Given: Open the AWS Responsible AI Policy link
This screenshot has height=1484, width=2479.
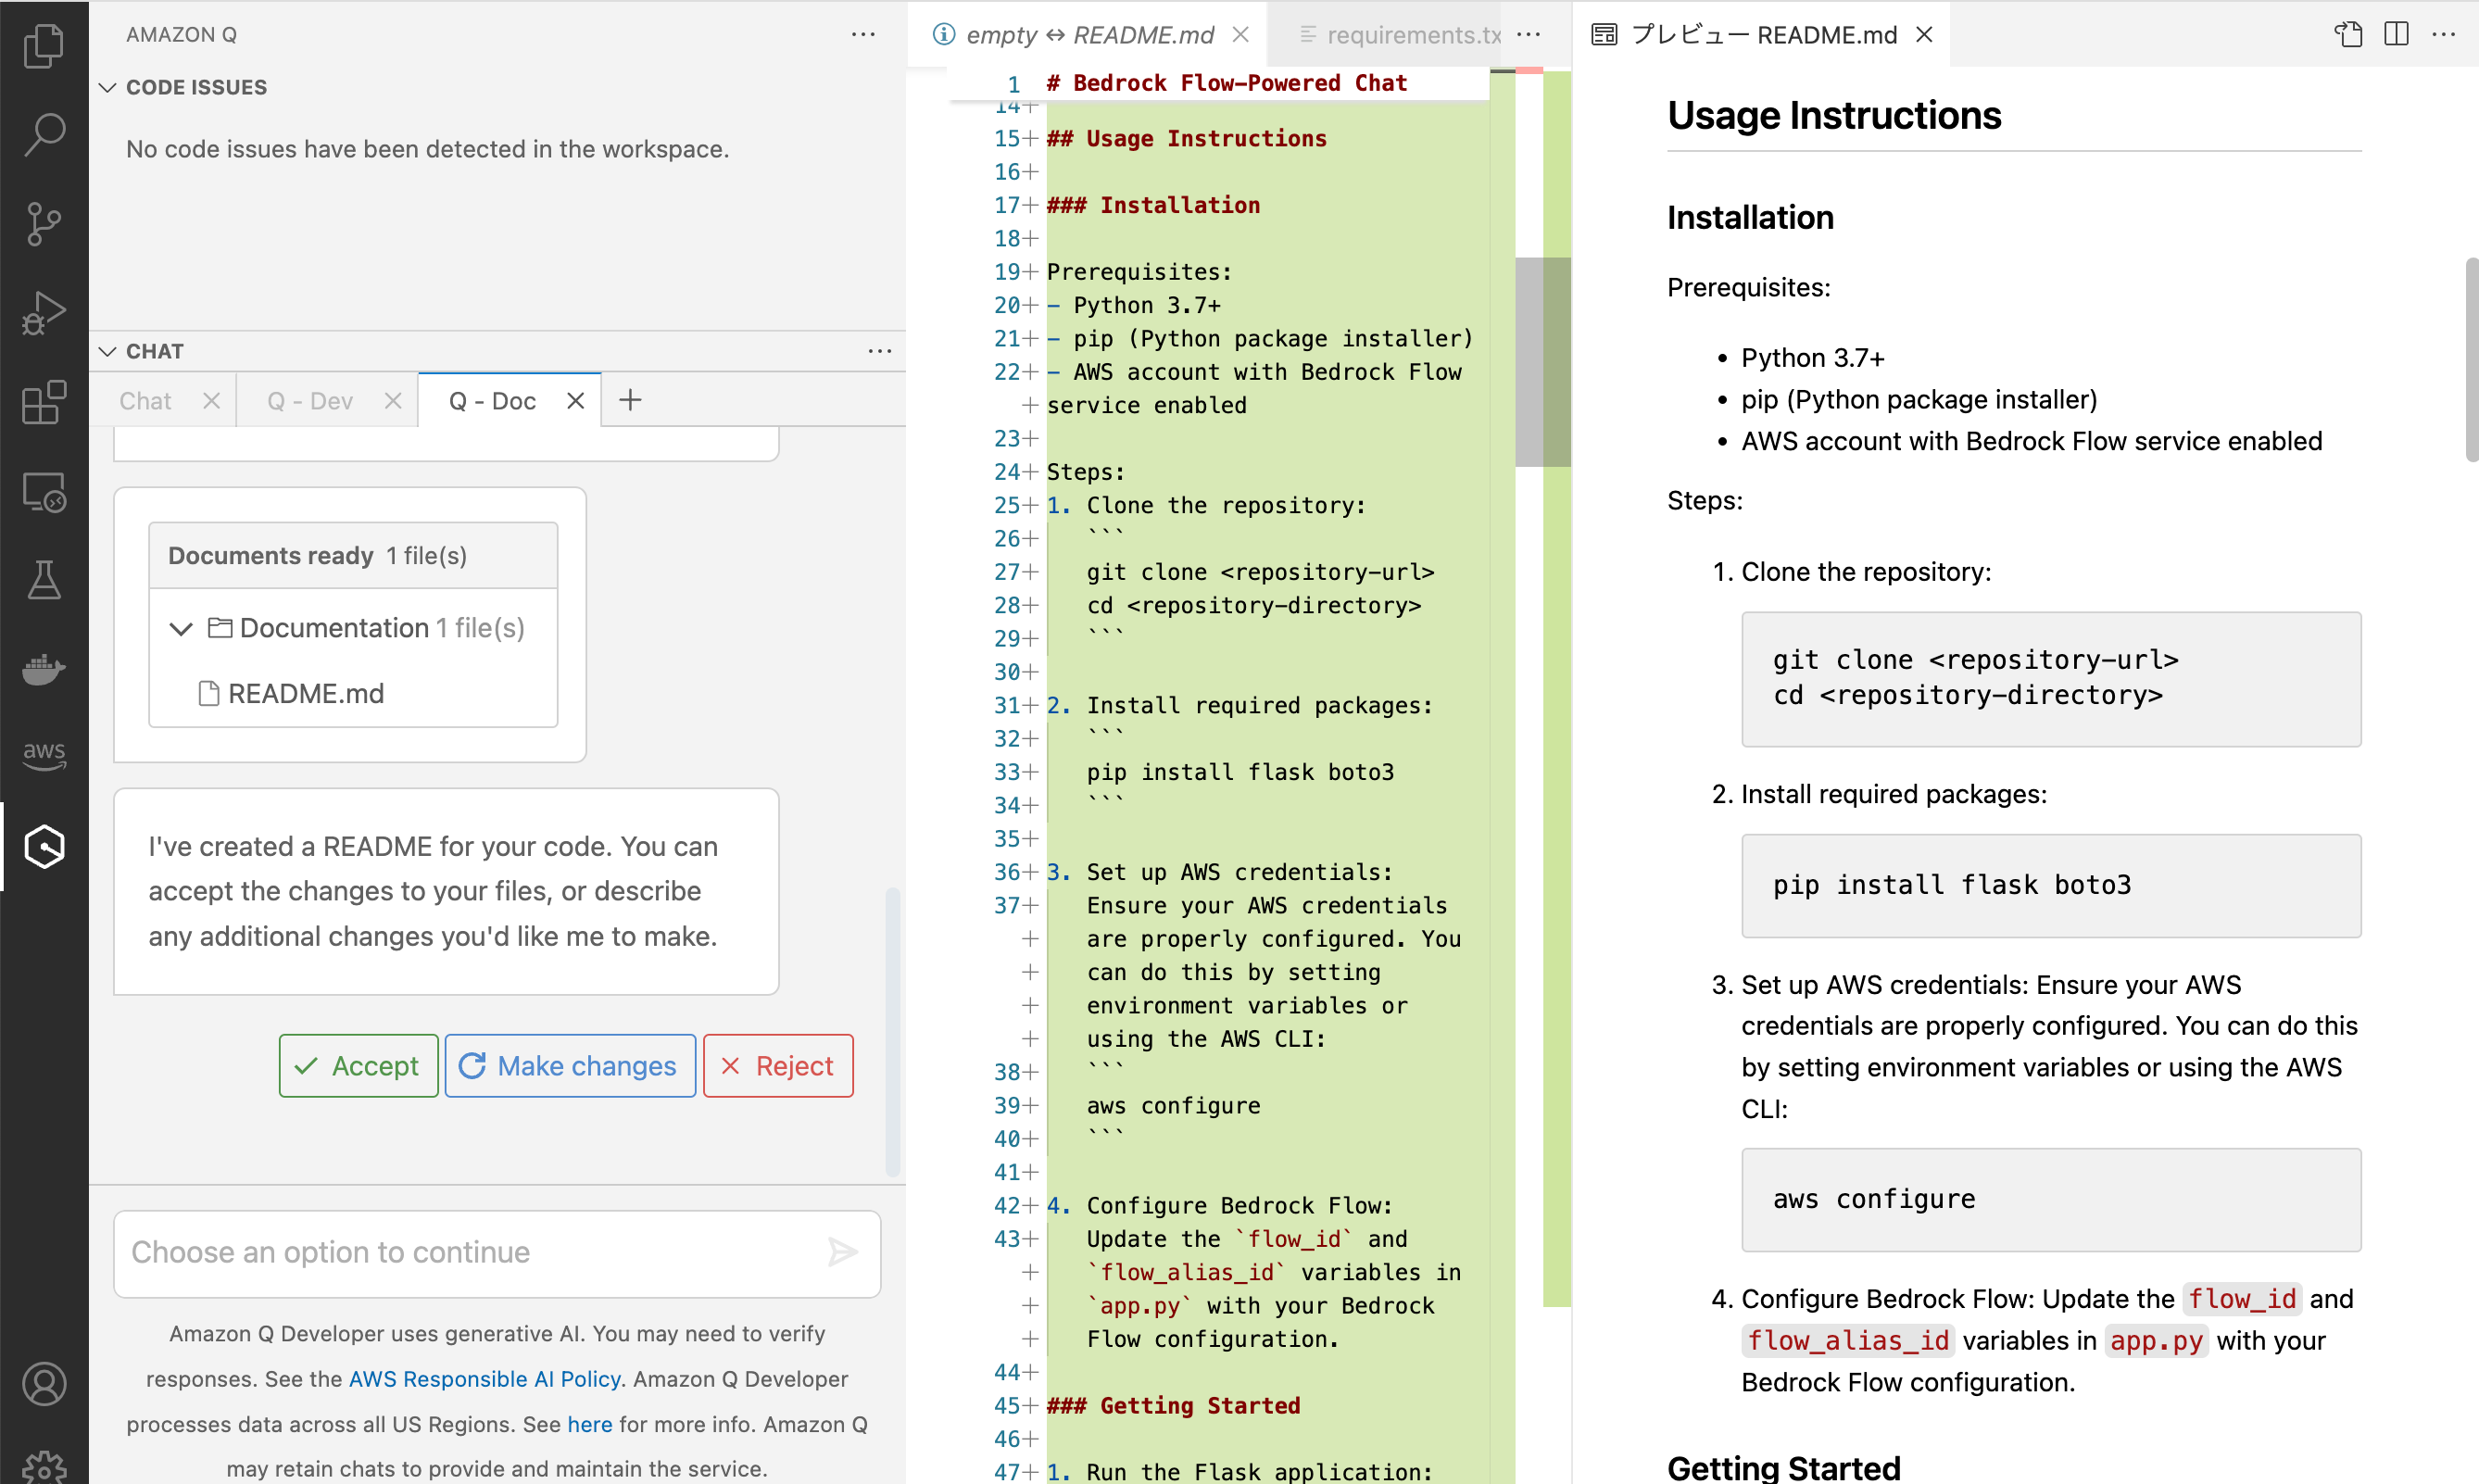Looking at the screenshot, I should [x=485, y=1379].
